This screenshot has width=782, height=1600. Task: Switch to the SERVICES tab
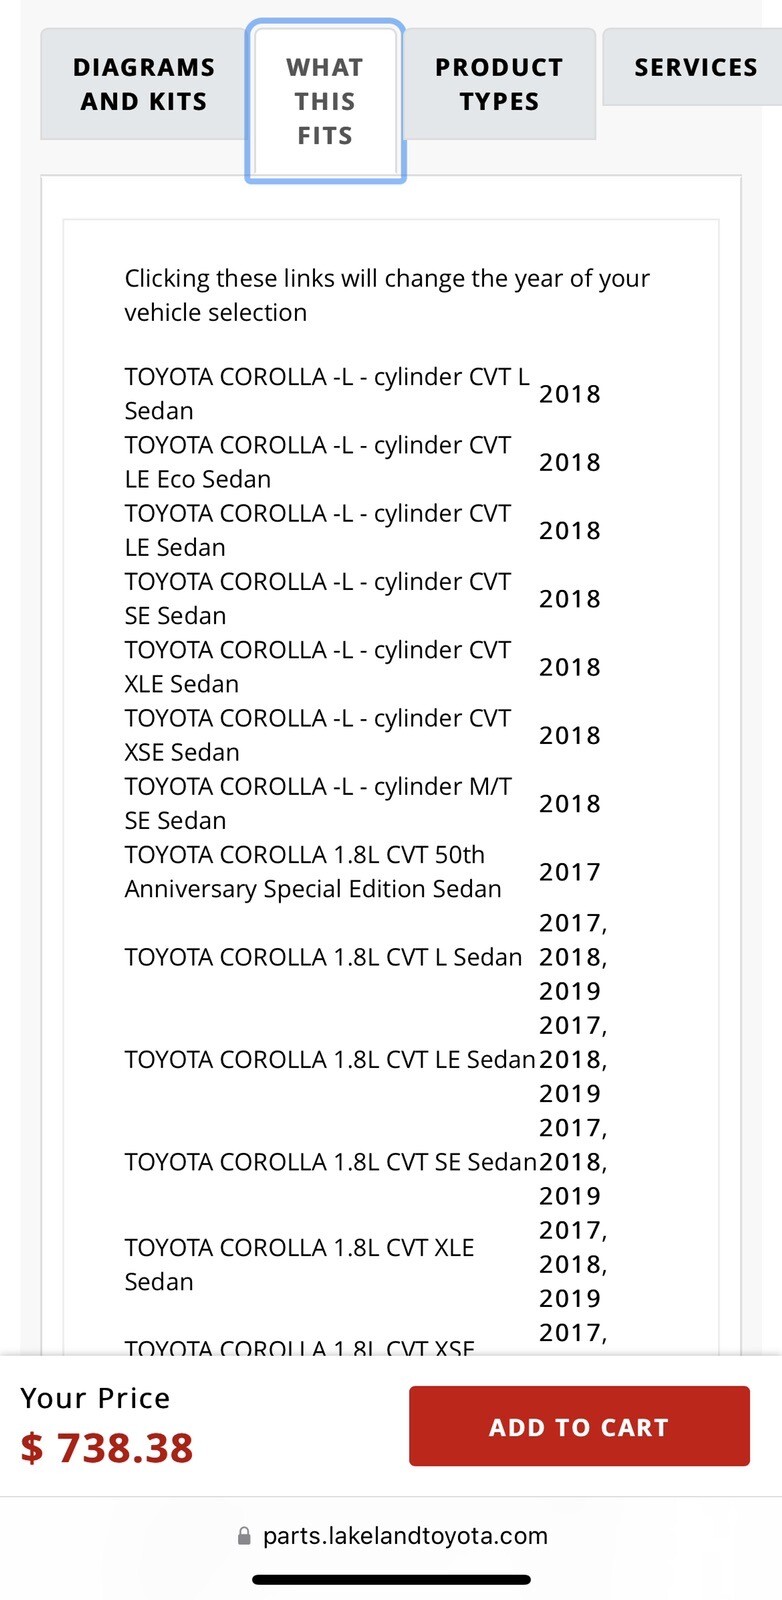(695, 68)
